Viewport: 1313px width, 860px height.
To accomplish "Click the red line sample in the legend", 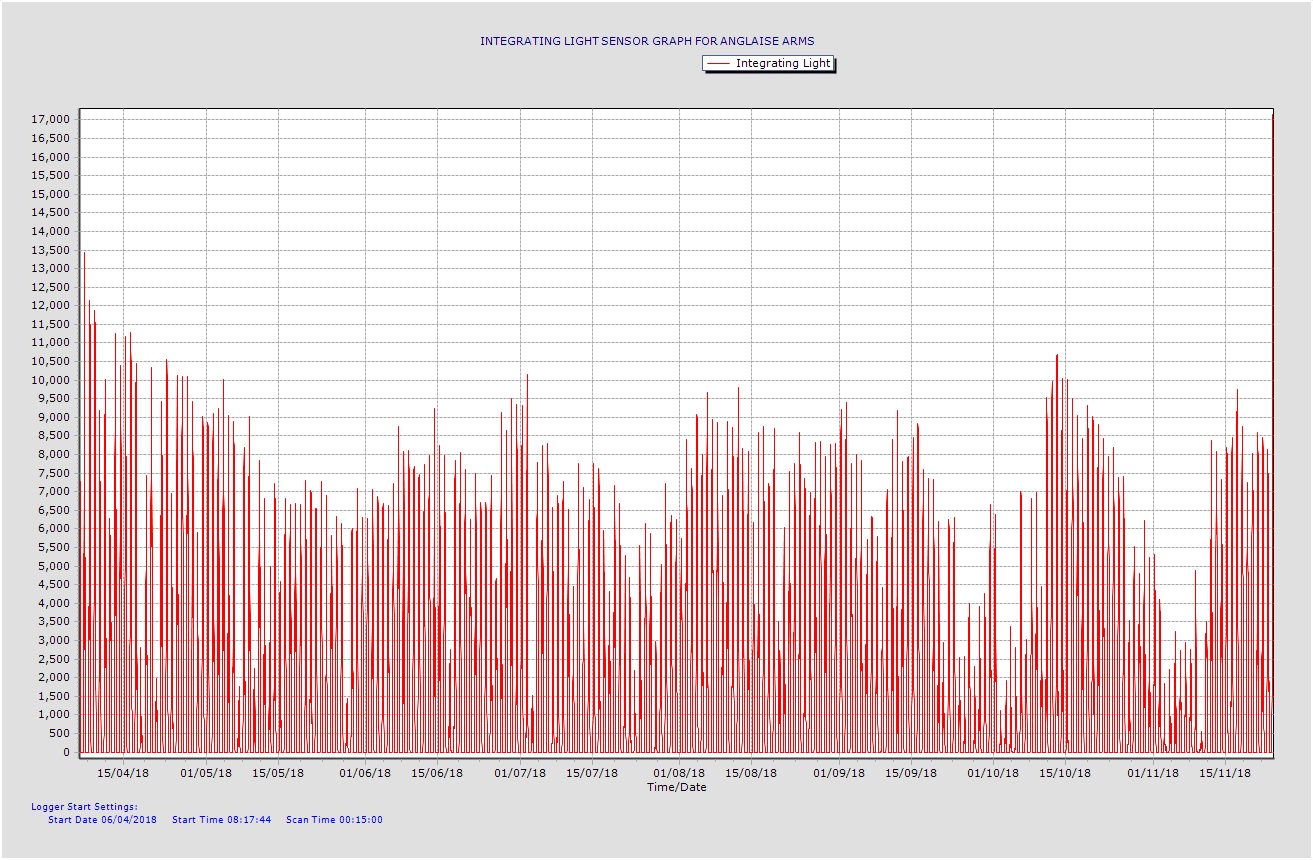I will (719, 64).
